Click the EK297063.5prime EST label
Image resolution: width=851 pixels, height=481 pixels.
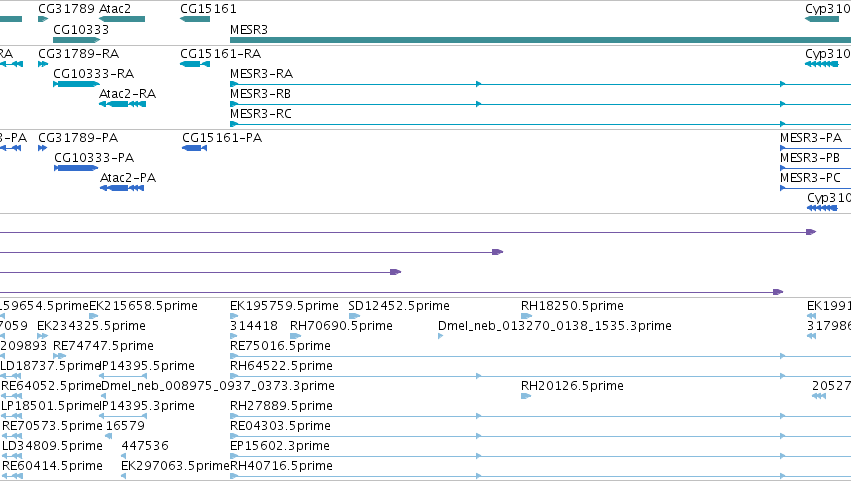(x=176, y=465)
